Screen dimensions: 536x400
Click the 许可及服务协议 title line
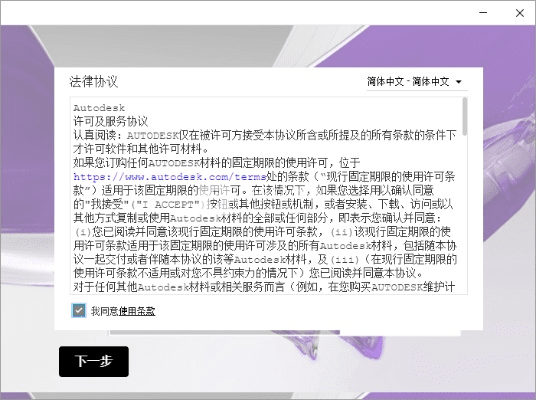[110, 122]
